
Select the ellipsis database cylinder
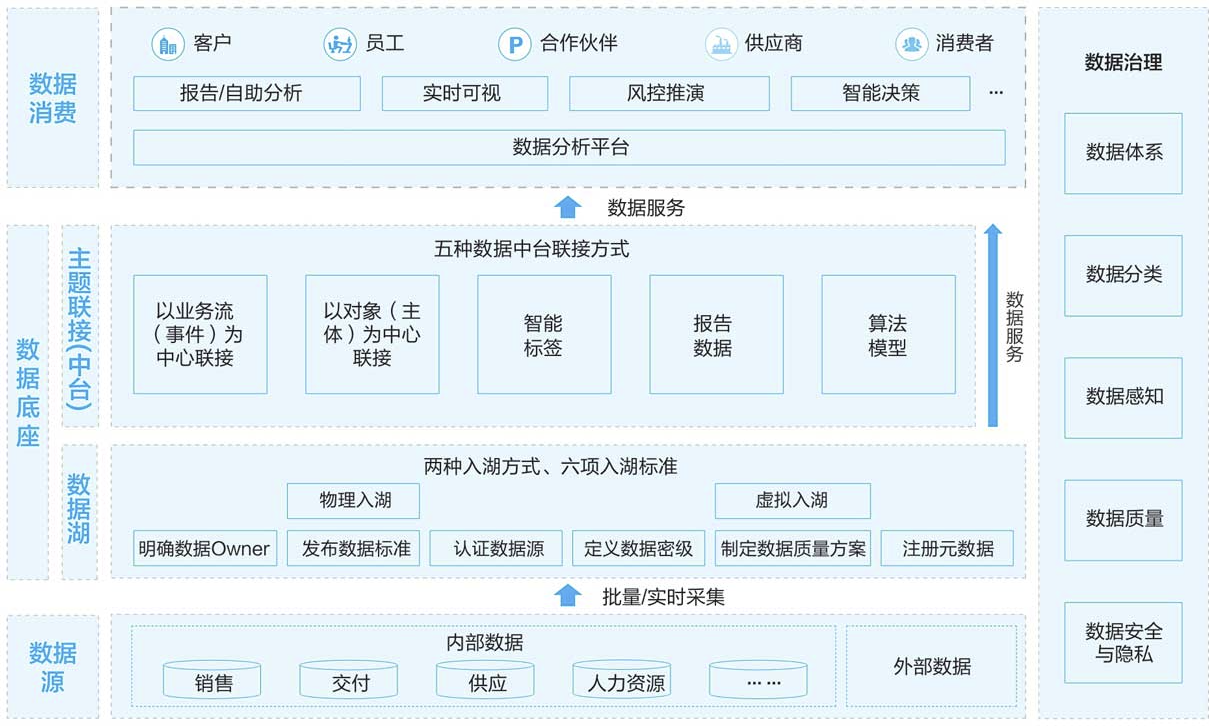(x=759, y=679)
